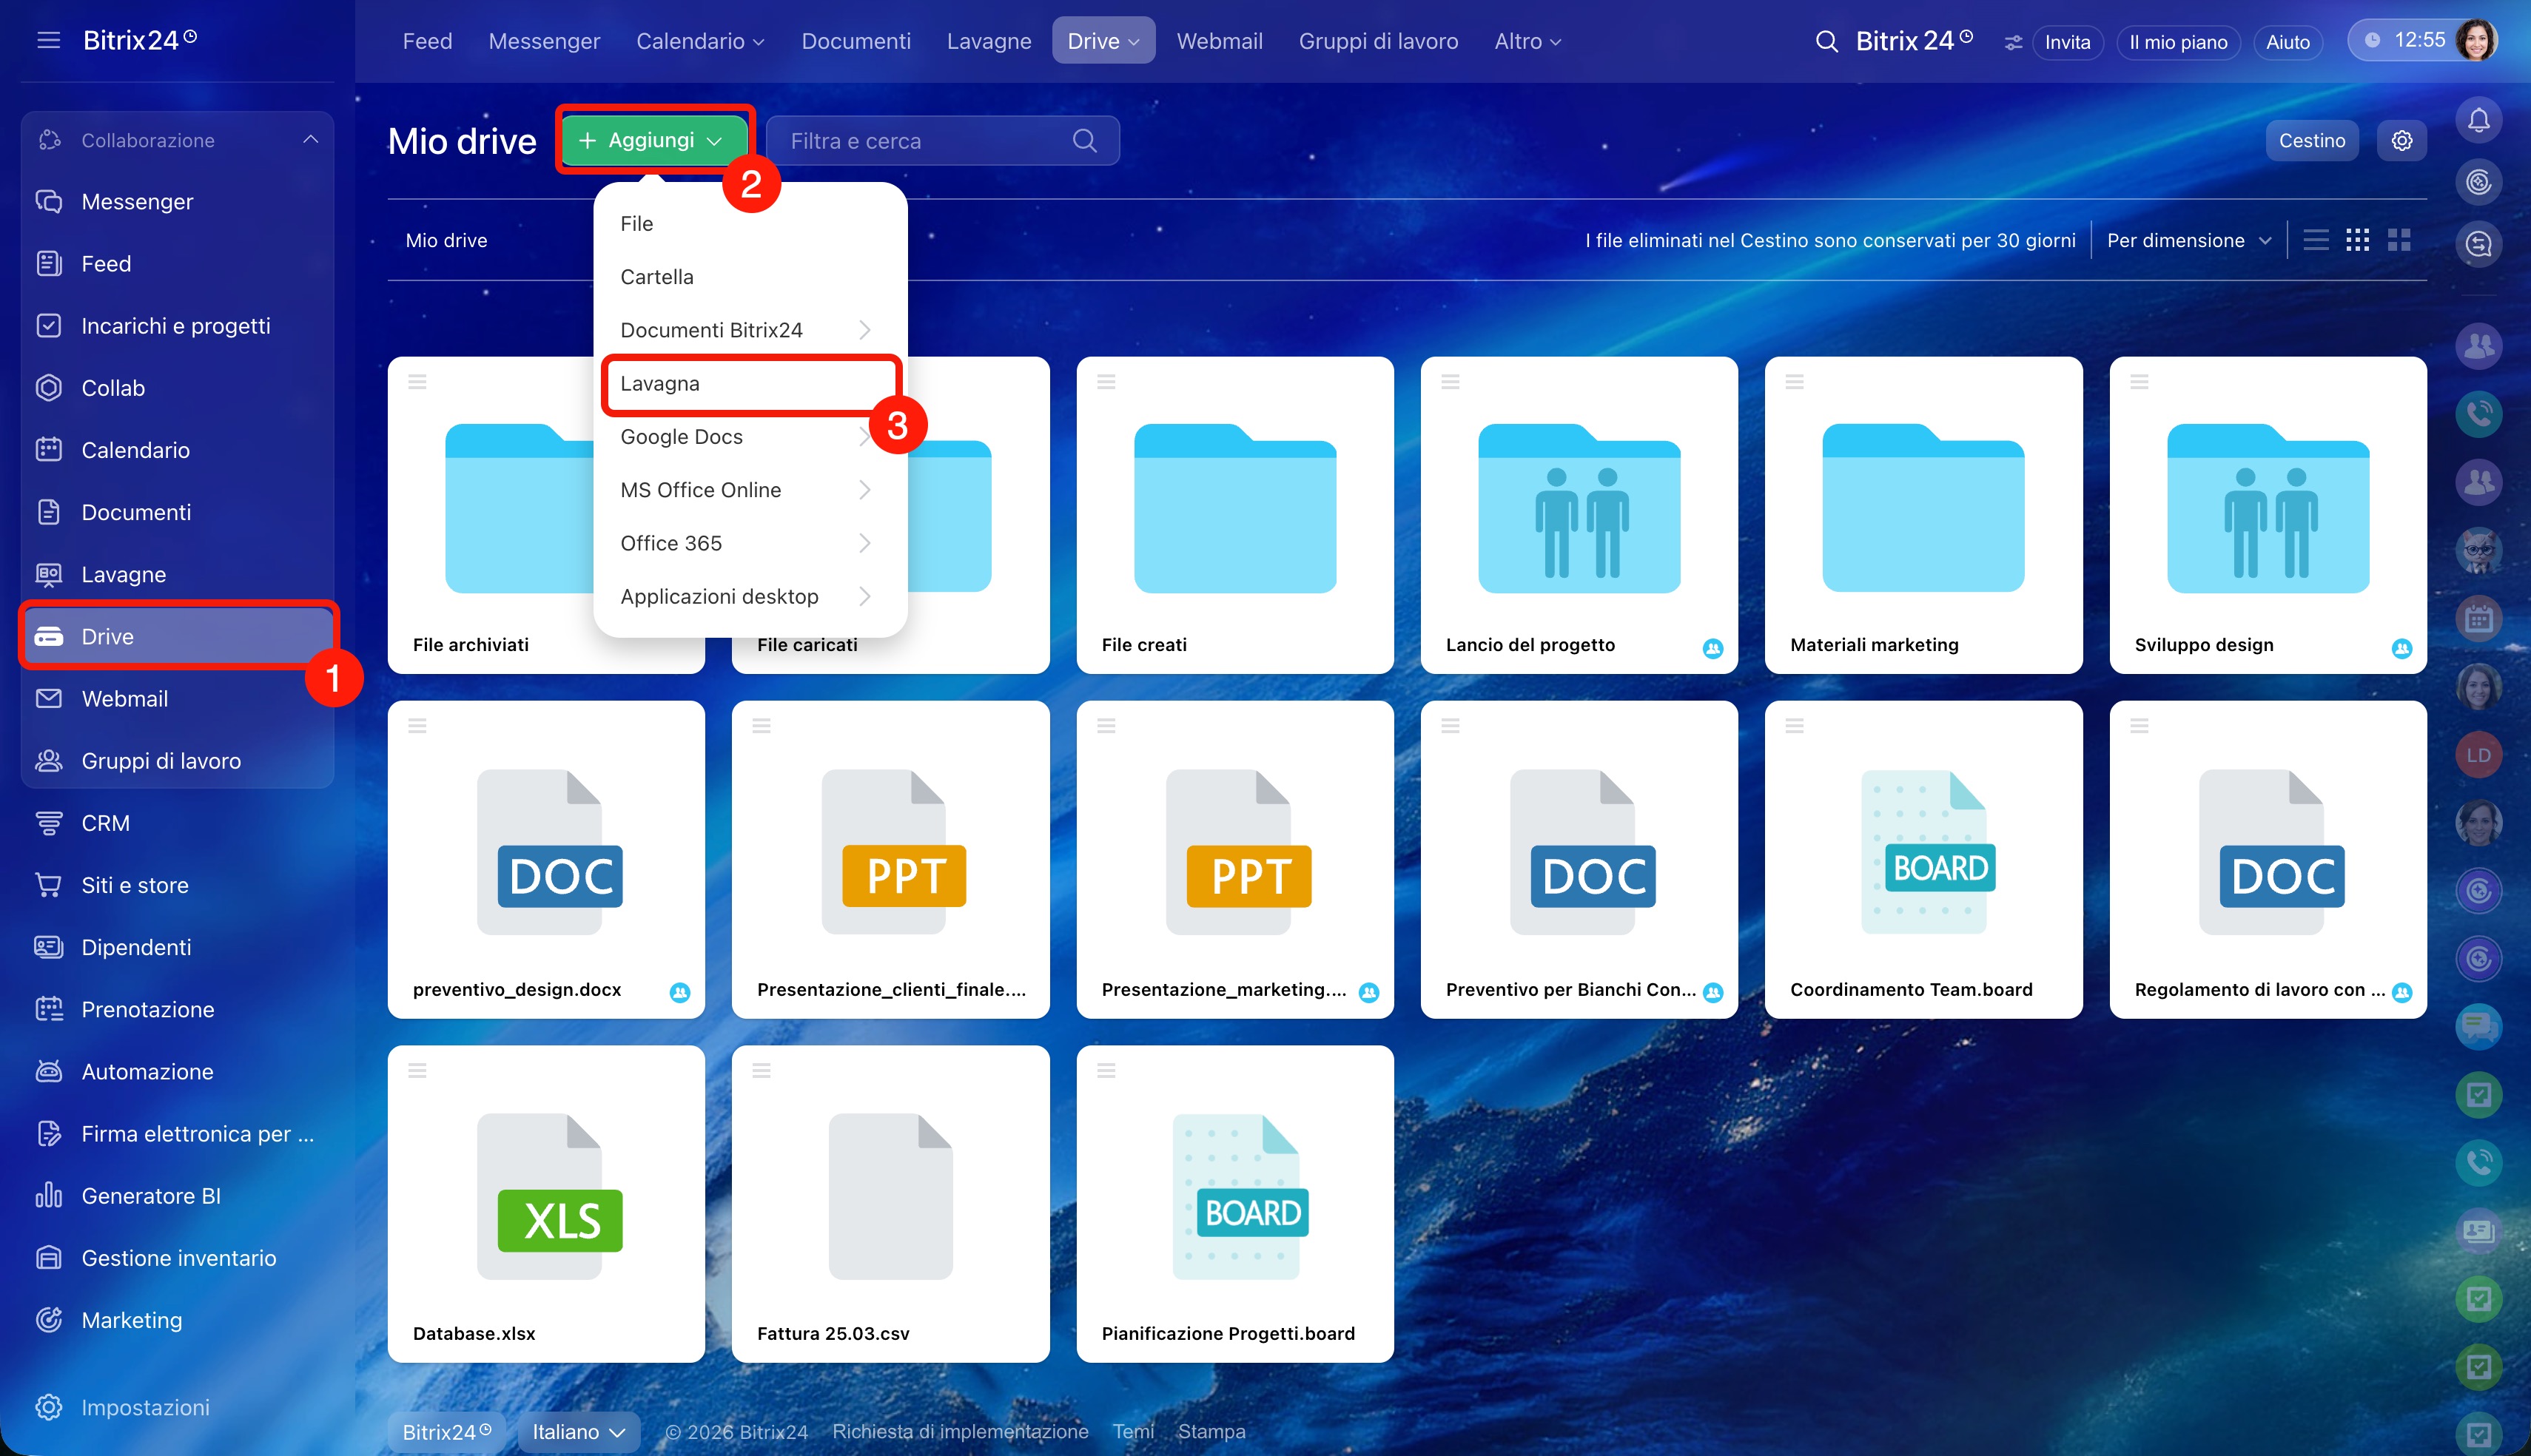Open Coordinamento Team.board file tile

(1923, 859)
